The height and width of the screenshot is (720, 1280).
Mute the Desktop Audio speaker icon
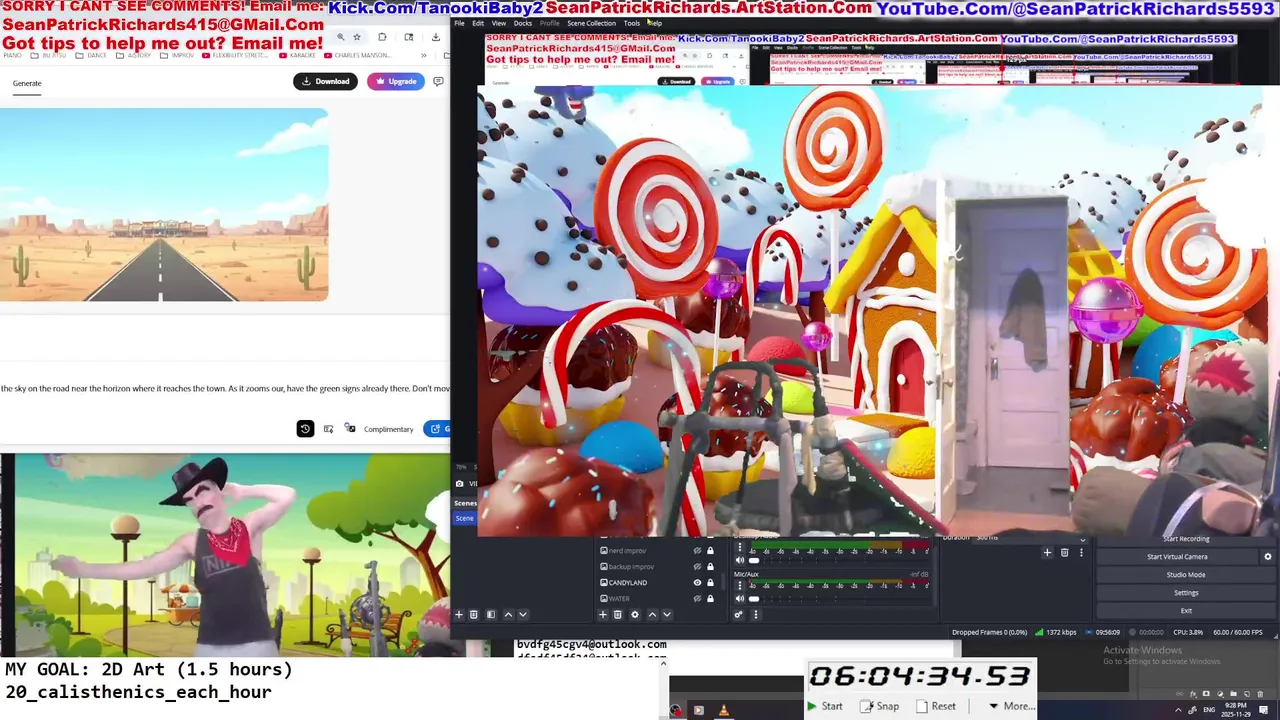coord(740,560)
